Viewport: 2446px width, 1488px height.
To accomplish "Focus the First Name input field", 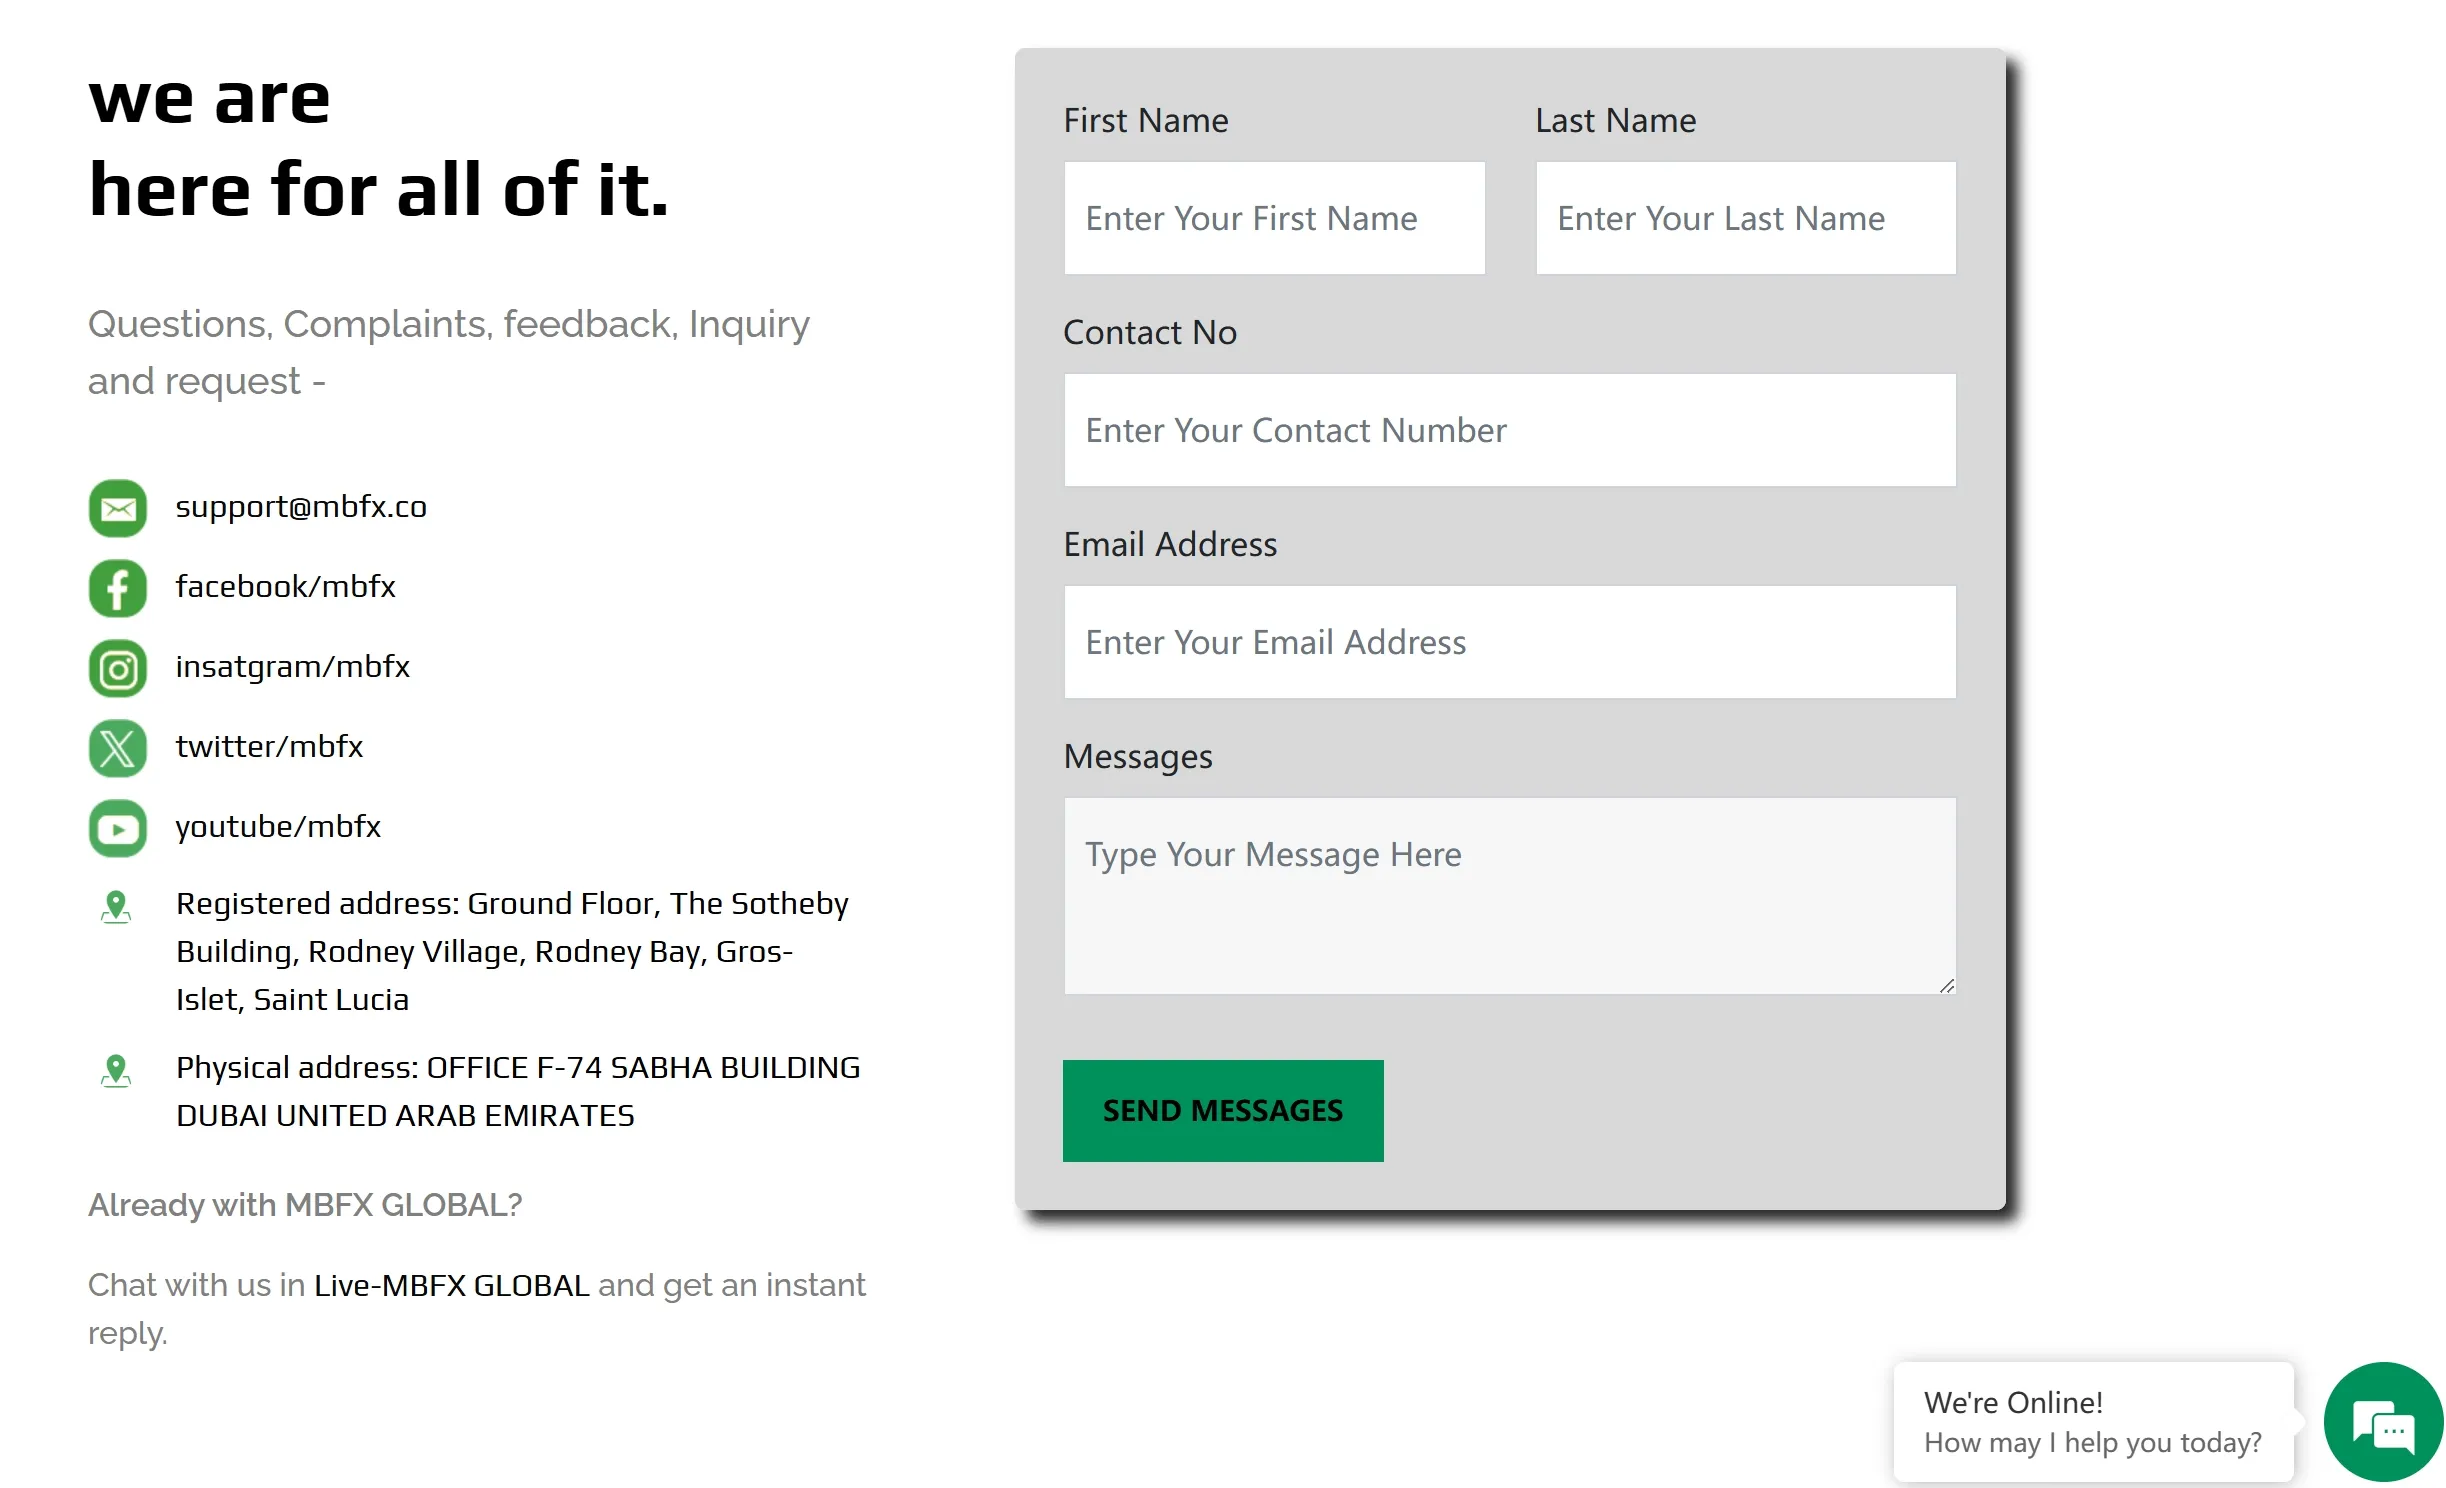I will pyautogui.click(x=1275, y=218).
